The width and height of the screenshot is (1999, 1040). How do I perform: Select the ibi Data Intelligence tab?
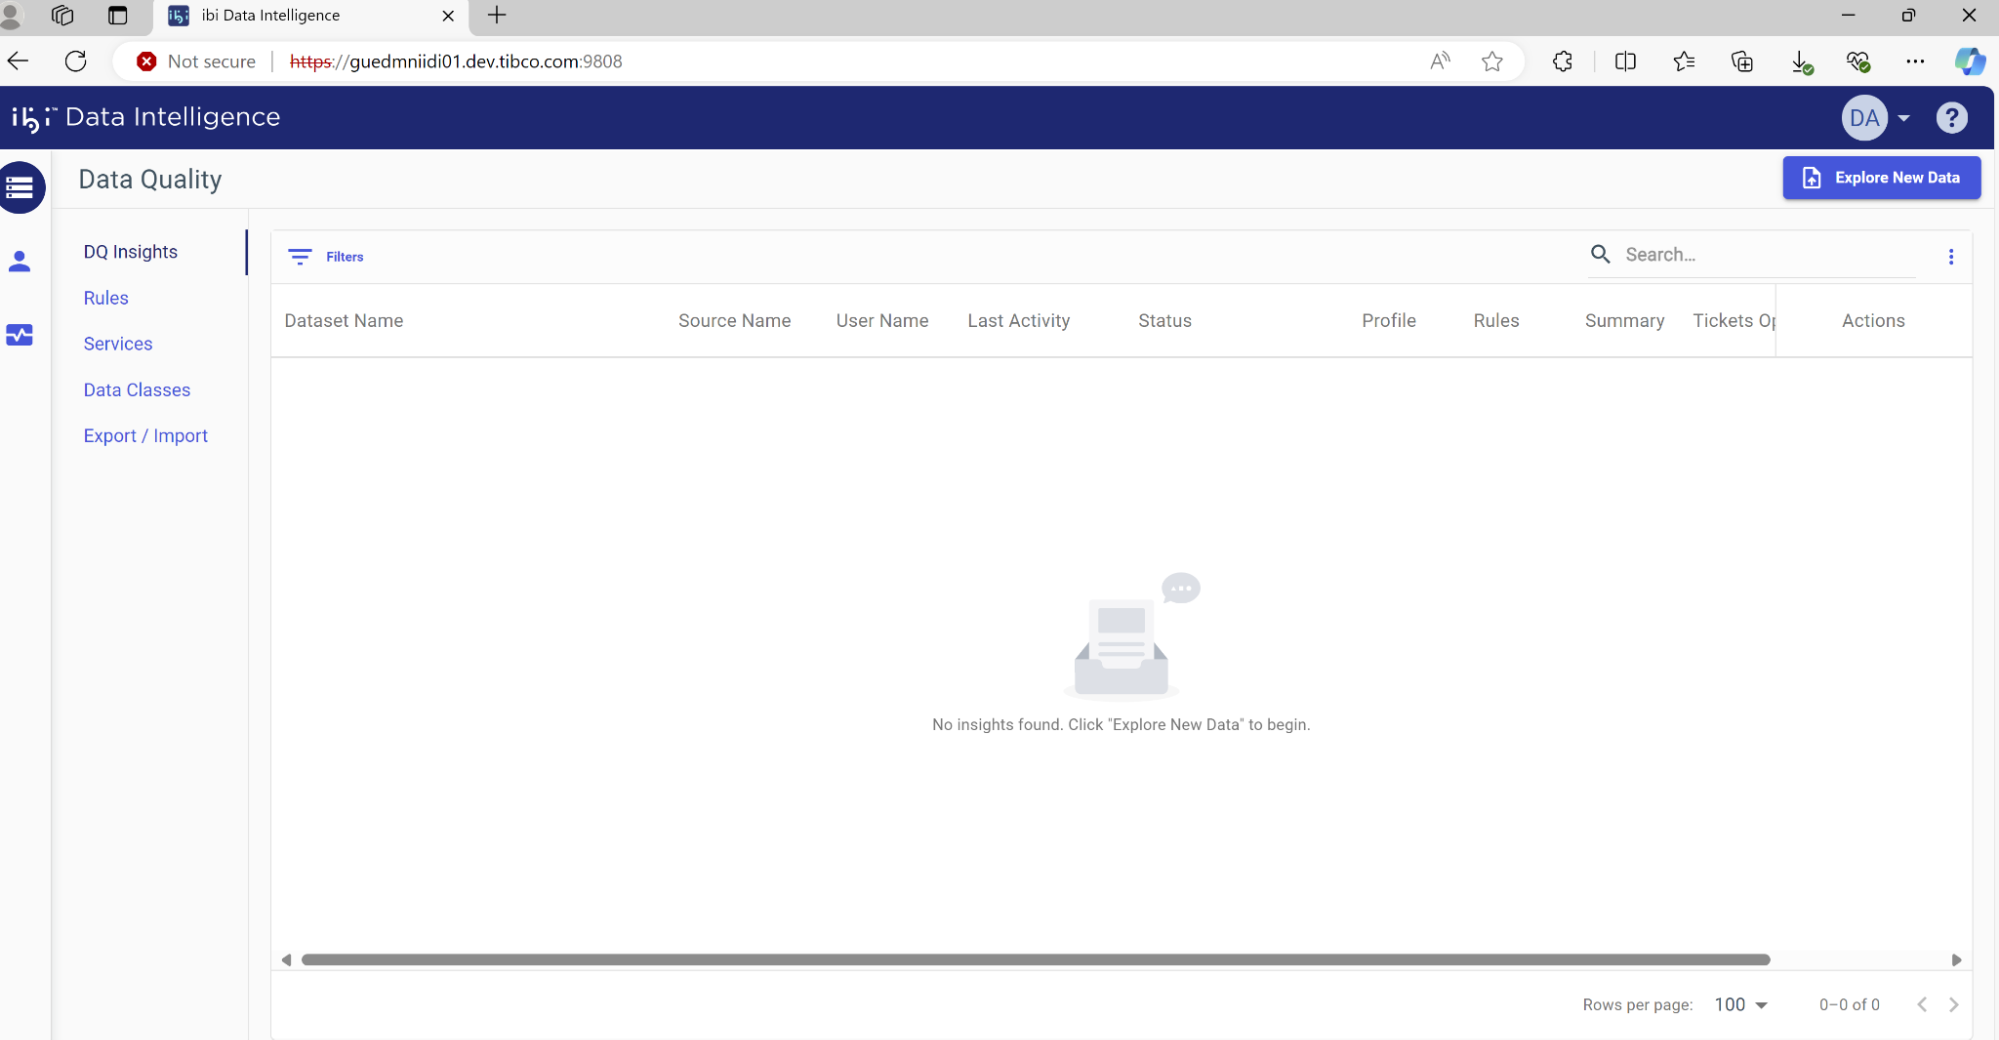(x=311, y=16)
